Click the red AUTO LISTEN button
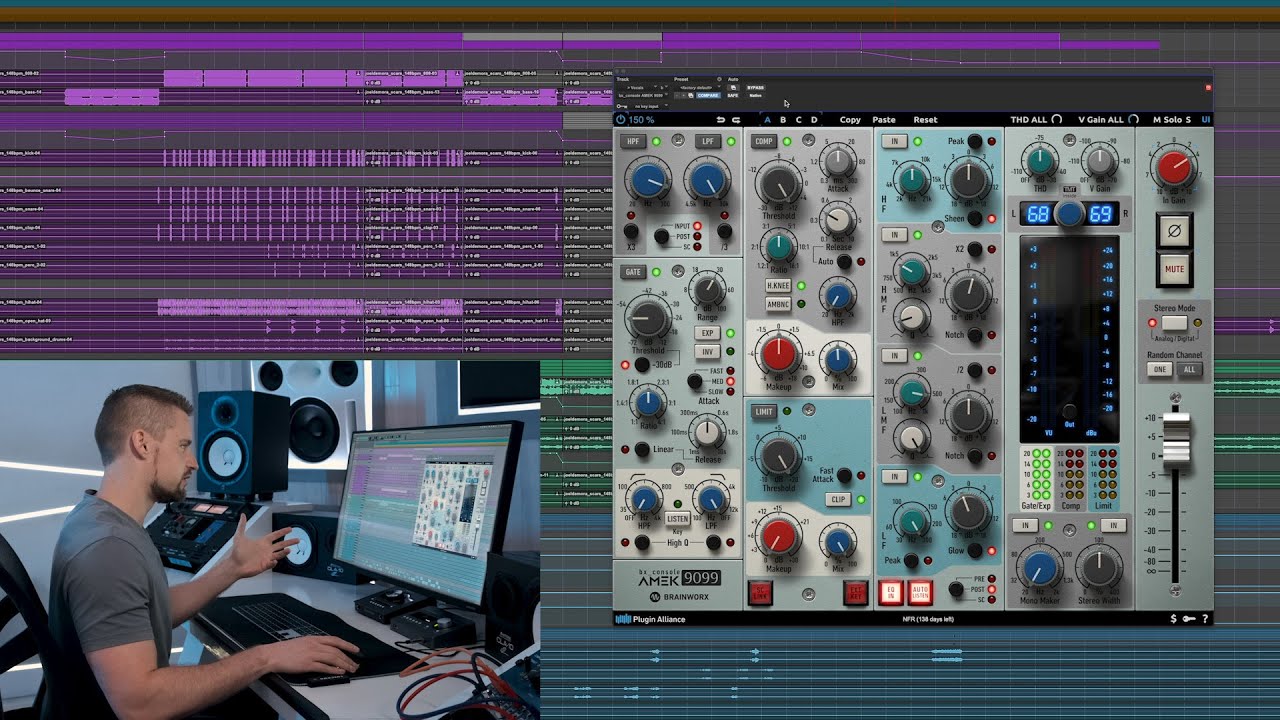1280x720 pixels. pos(920,593)
